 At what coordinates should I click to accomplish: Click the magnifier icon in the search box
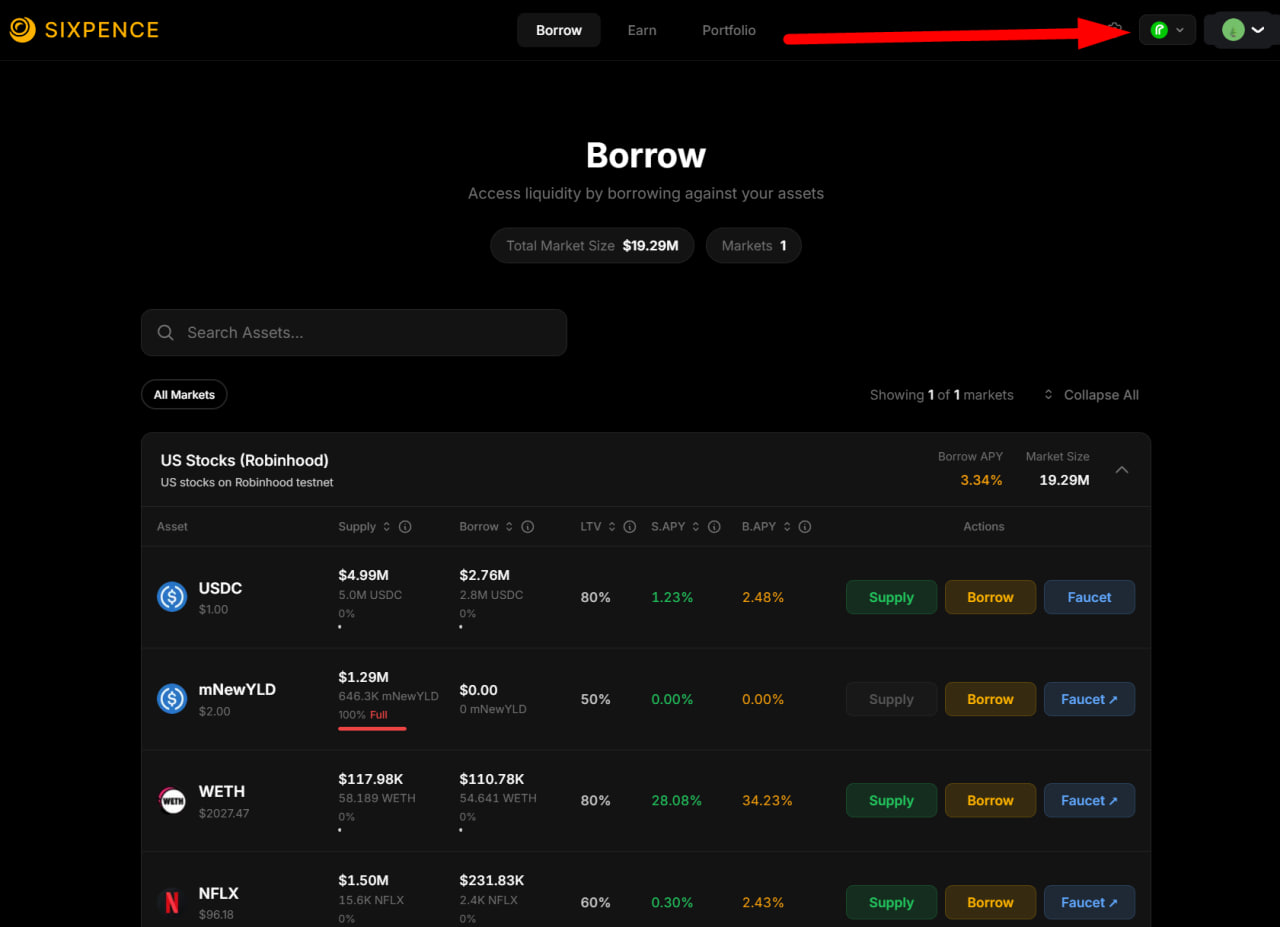point(166,333)
